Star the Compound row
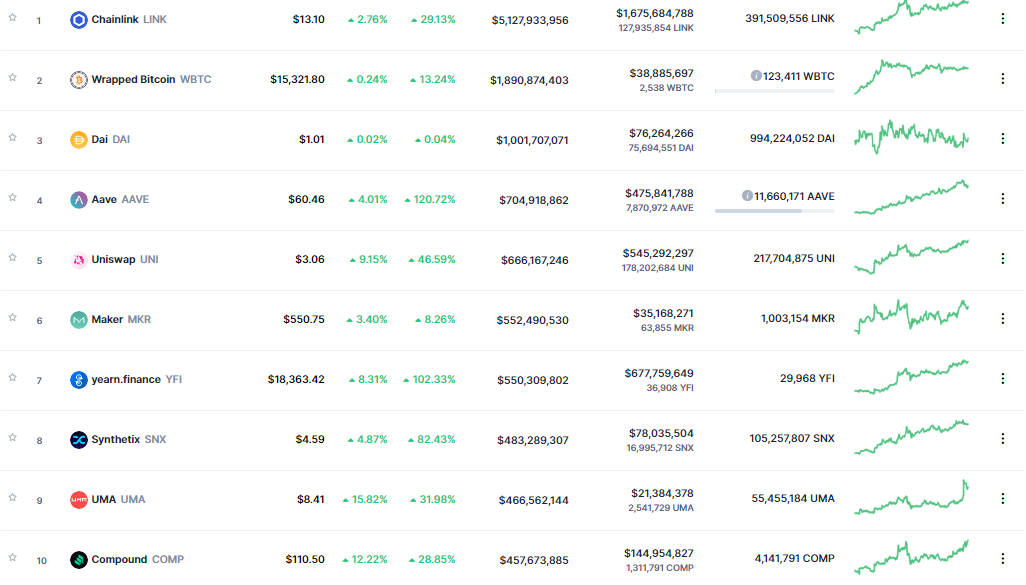The image size is (1026, 585). point(12,558)
